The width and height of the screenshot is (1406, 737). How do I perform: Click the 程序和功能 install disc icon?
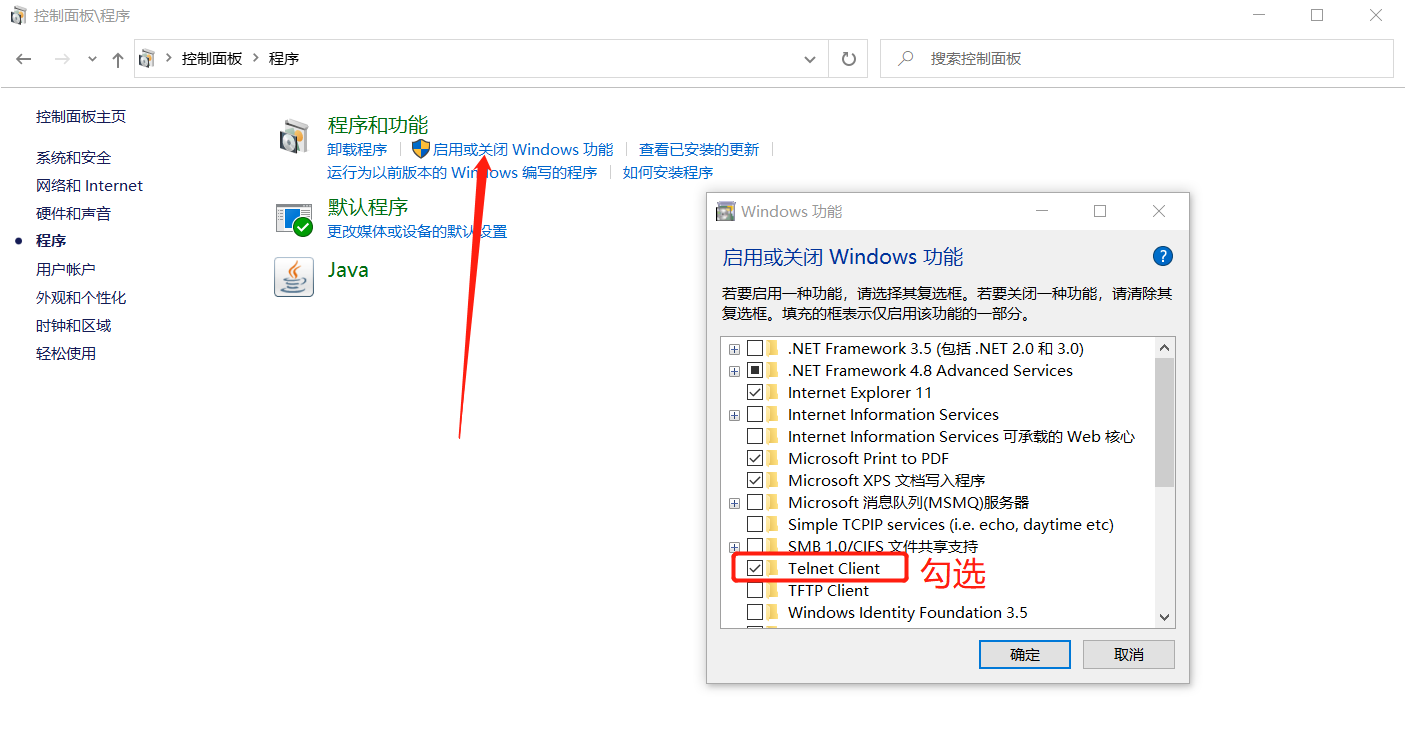point(294,137)
